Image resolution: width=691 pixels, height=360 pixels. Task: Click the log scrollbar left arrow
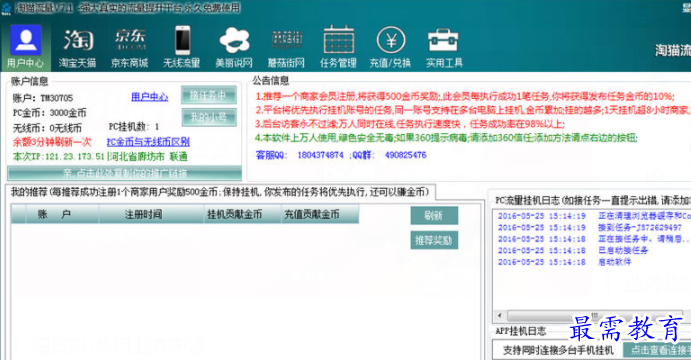pyautogui.click(x=499, y=315)
